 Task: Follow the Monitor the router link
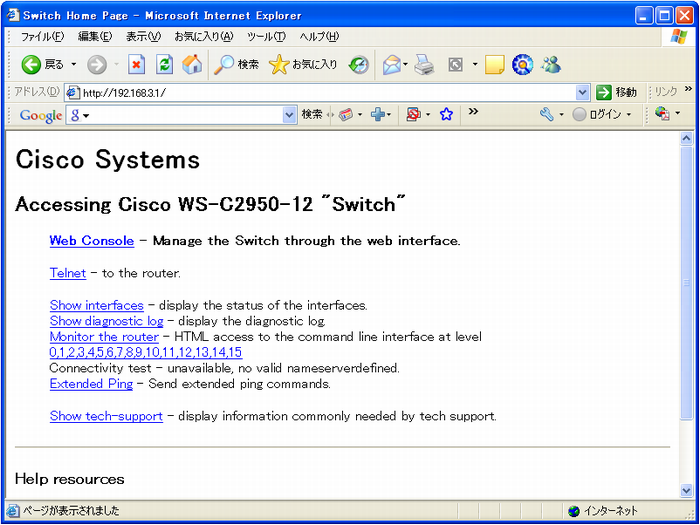(104, 337)
